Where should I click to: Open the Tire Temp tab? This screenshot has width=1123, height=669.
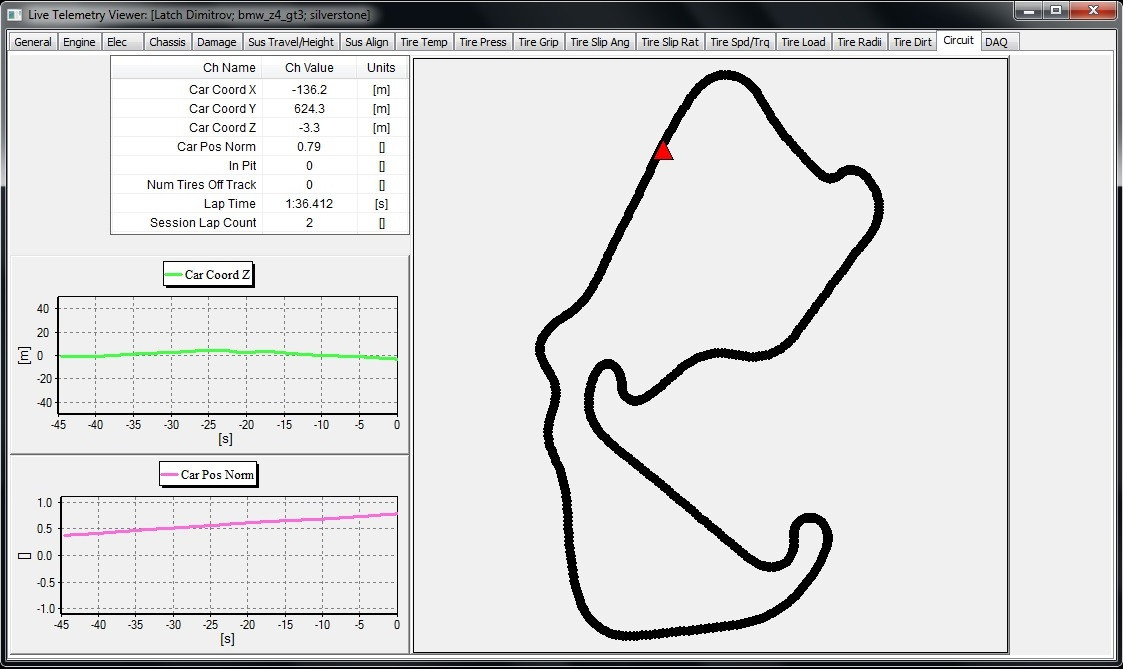(x=424, y=41)
